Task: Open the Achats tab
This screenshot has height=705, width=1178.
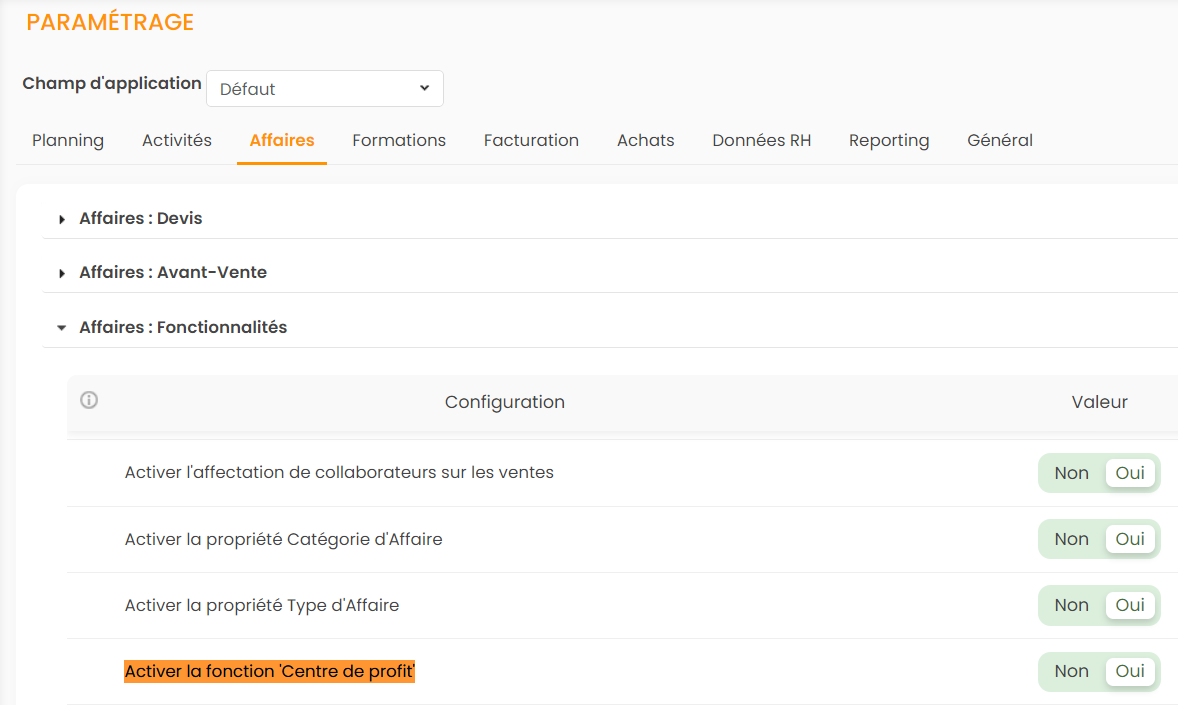Action: click(x=645, y=141)
